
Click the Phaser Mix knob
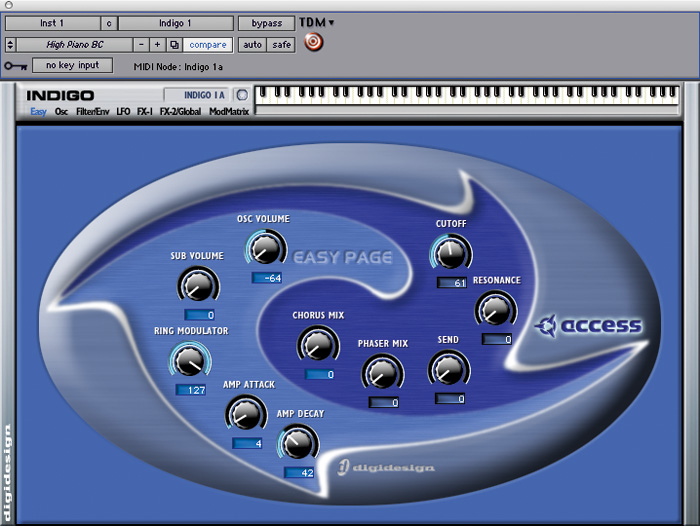pos(383,372)
